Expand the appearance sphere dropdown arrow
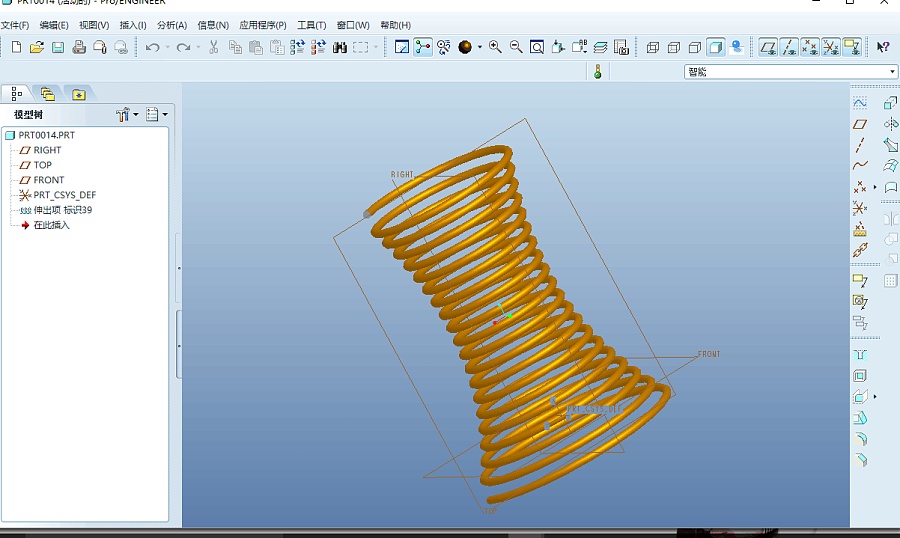 pyautogui.click(x=480, y=47)
